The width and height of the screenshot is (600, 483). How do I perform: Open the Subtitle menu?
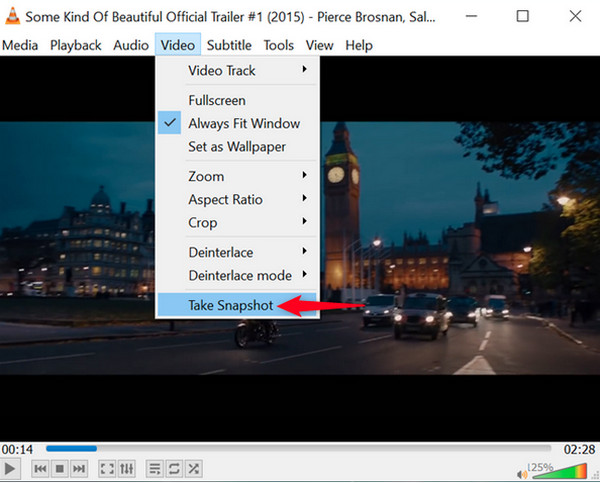click(x=229, y=45)
